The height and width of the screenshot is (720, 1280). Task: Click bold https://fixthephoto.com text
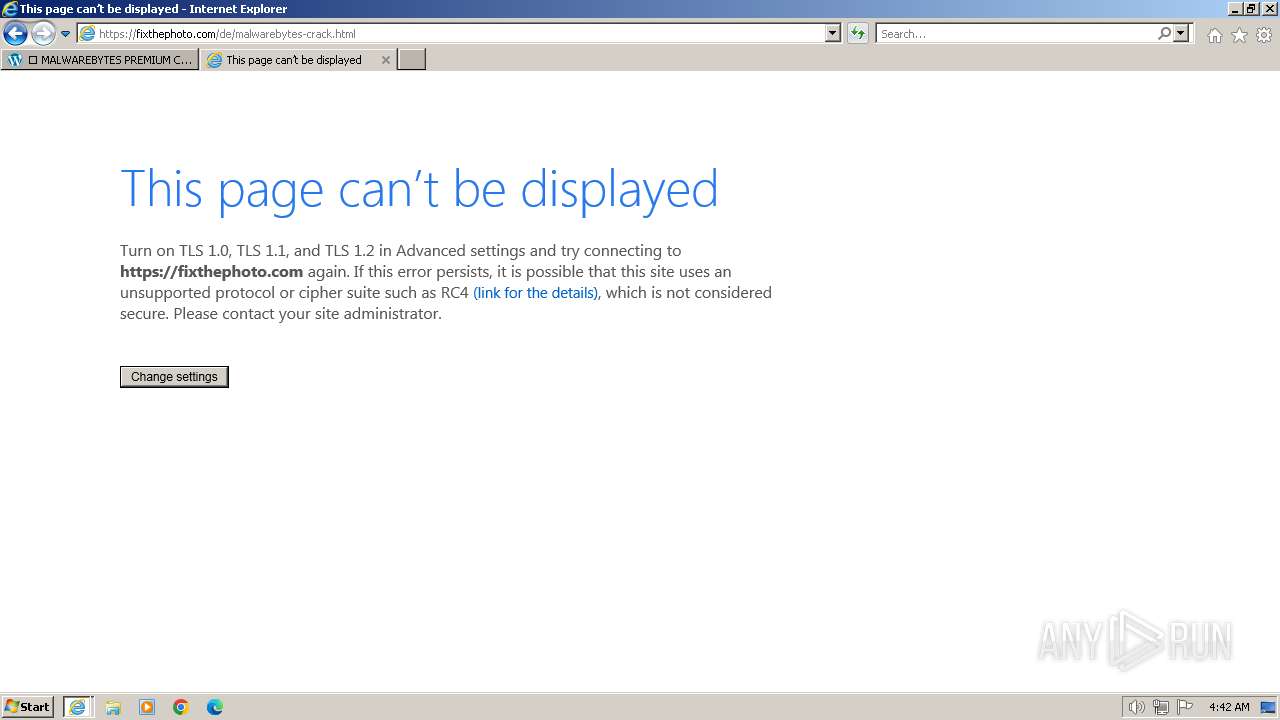pyautogui.click(x=211, y=272)
